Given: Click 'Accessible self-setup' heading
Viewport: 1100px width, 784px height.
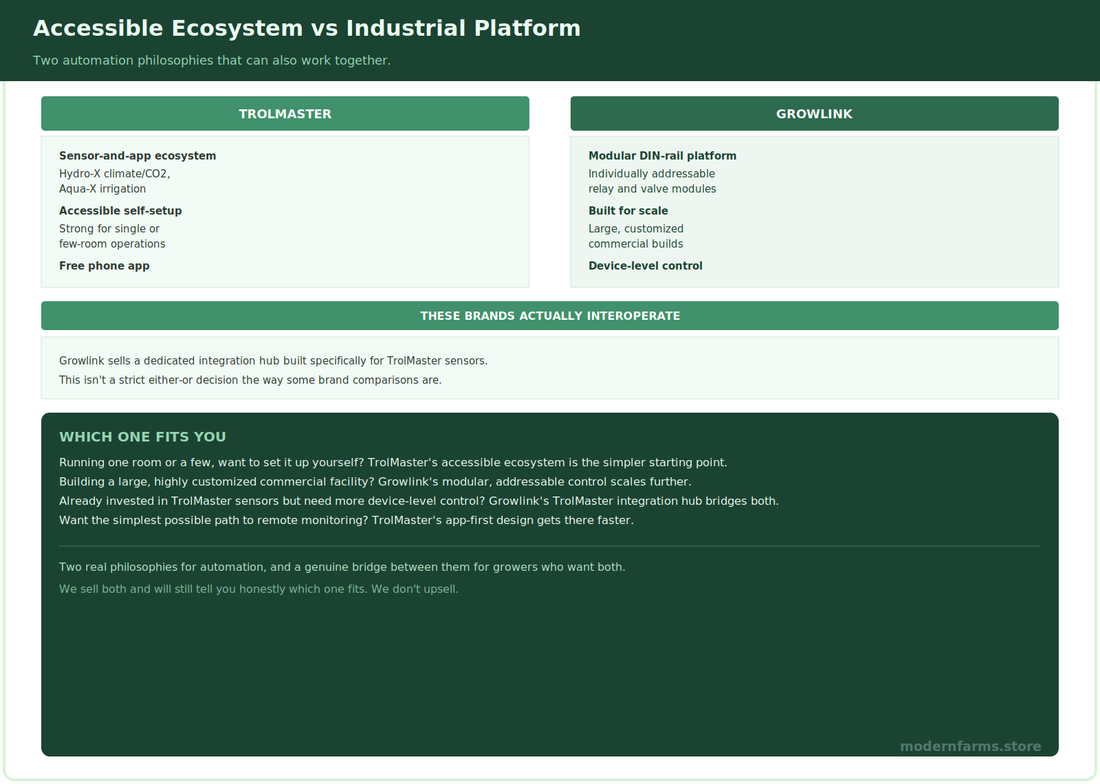Looking at the screenshot, I should (120, 210).
